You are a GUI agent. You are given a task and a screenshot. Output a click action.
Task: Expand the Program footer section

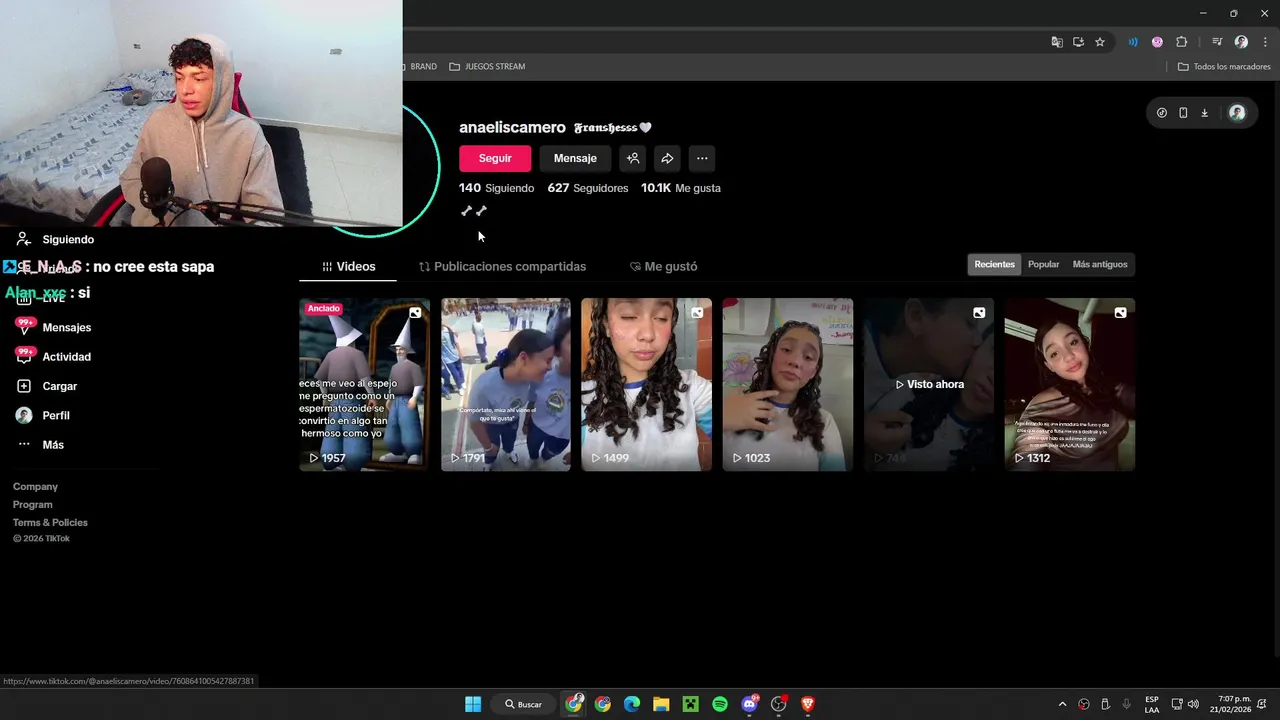33,505
